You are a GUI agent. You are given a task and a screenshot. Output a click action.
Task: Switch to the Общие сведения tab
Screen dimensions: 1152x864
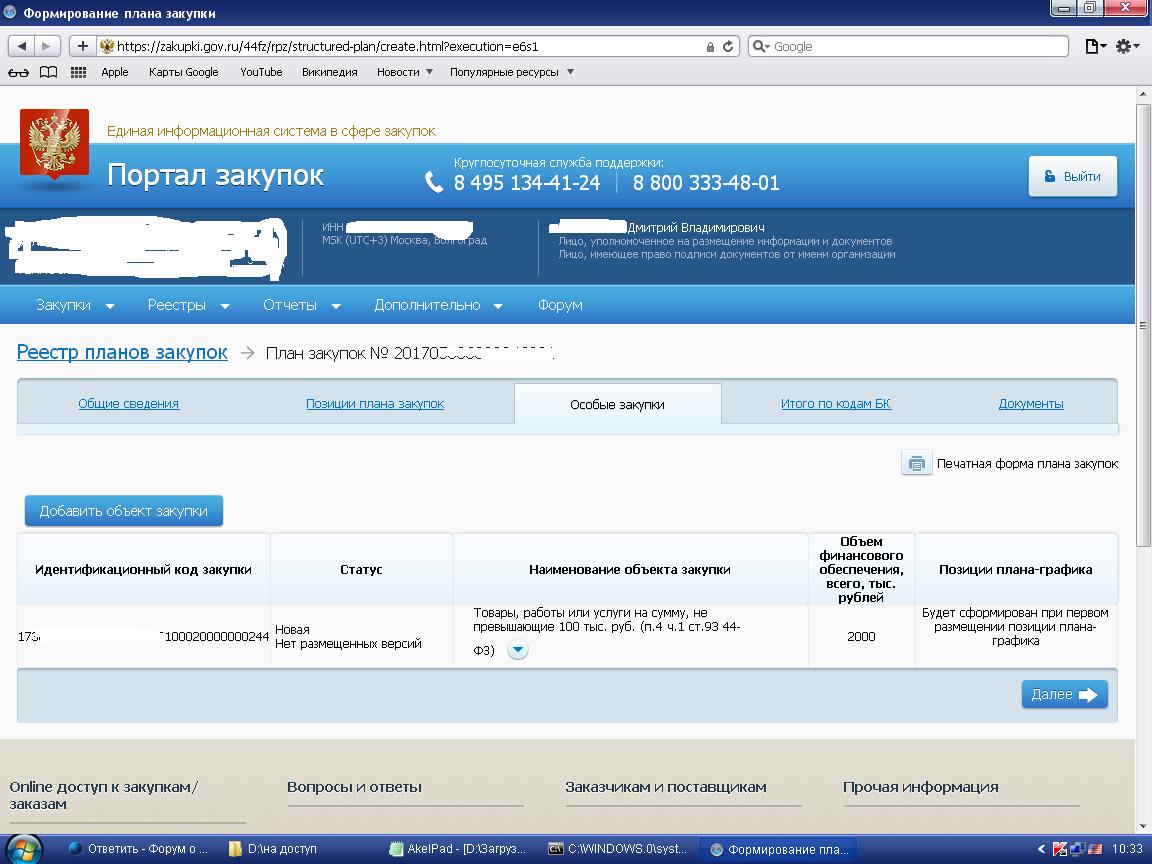128,404
